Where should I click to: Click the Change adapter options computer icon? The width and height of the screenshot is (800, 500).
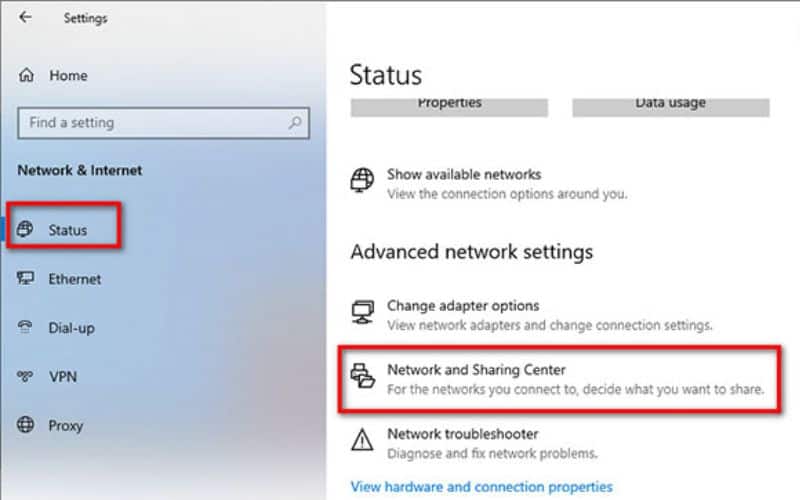363,312
